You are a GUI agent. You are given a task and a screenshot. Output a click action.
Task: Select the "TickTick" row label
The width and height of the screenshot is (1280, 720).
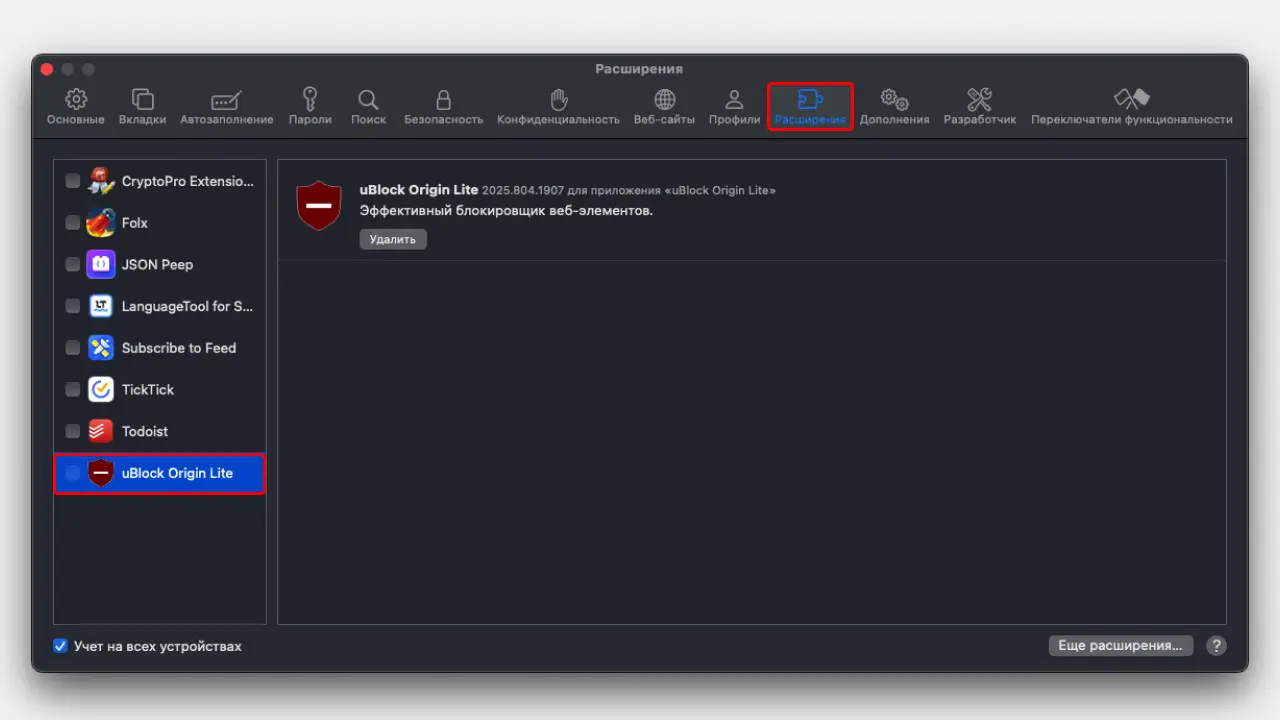click(148, 390)
